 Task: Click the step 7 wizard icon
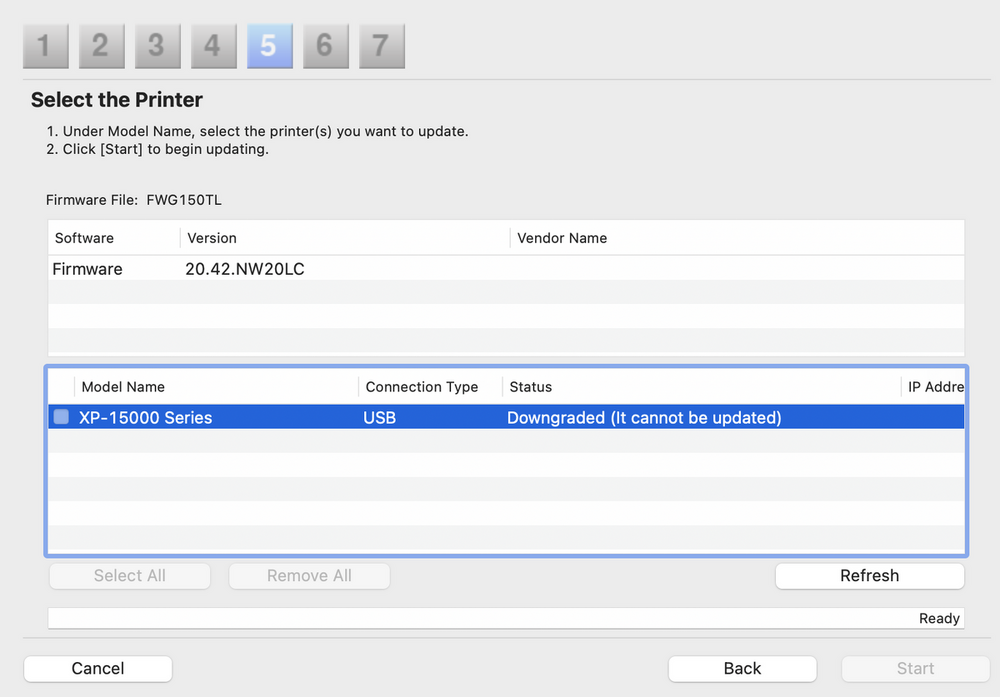tap(381, 46)
